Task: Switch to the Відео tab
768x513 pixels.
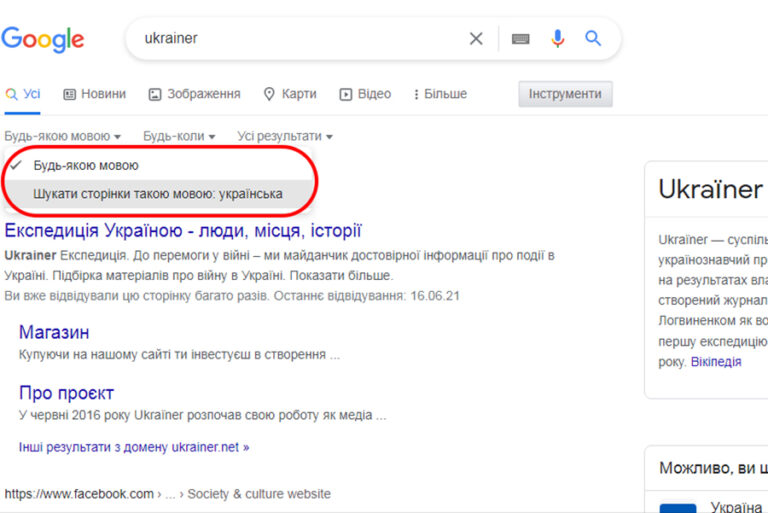Action: coord(365,94)
